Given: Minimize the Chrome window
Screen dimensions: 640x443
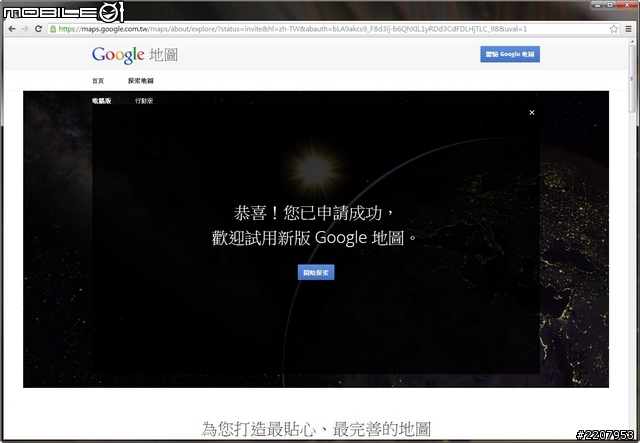Looking at the screenshot, I should click(598, 5).
